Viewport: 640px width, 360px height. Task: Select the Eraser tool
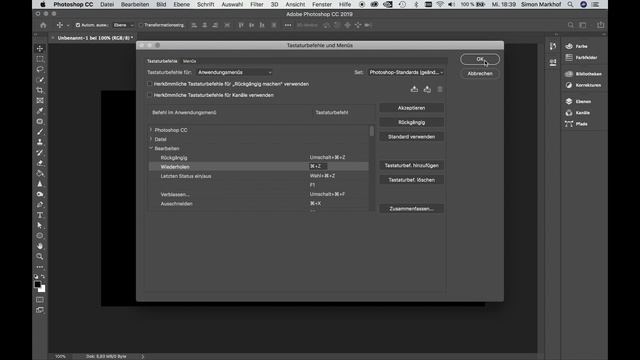(40, 163)
